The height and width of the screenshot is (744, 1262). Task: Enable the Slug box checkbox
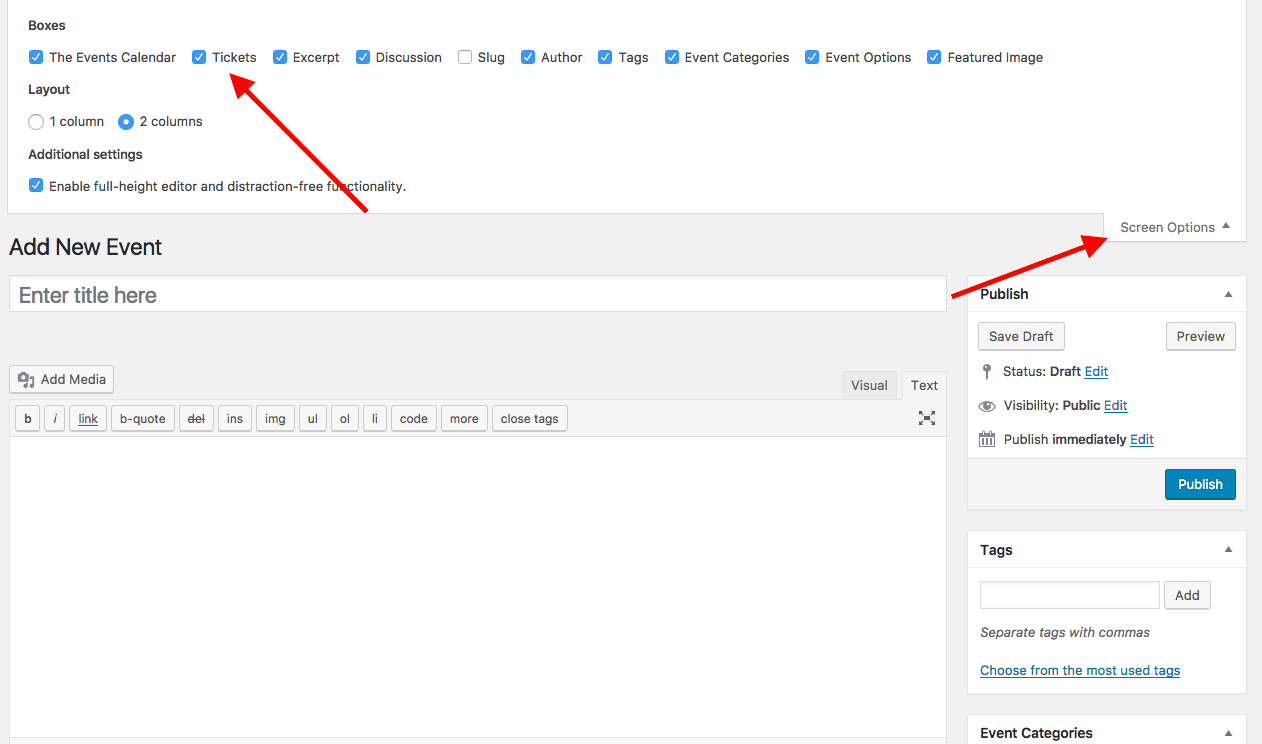tap(465, 57)
